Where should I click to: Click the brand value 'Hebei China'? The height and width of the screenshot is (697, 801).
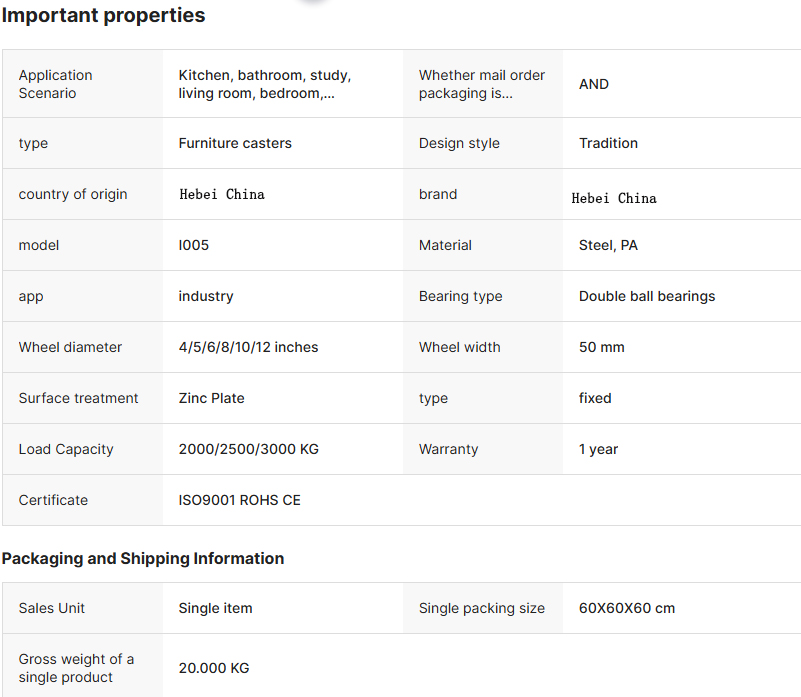click(x=614, y=198)
